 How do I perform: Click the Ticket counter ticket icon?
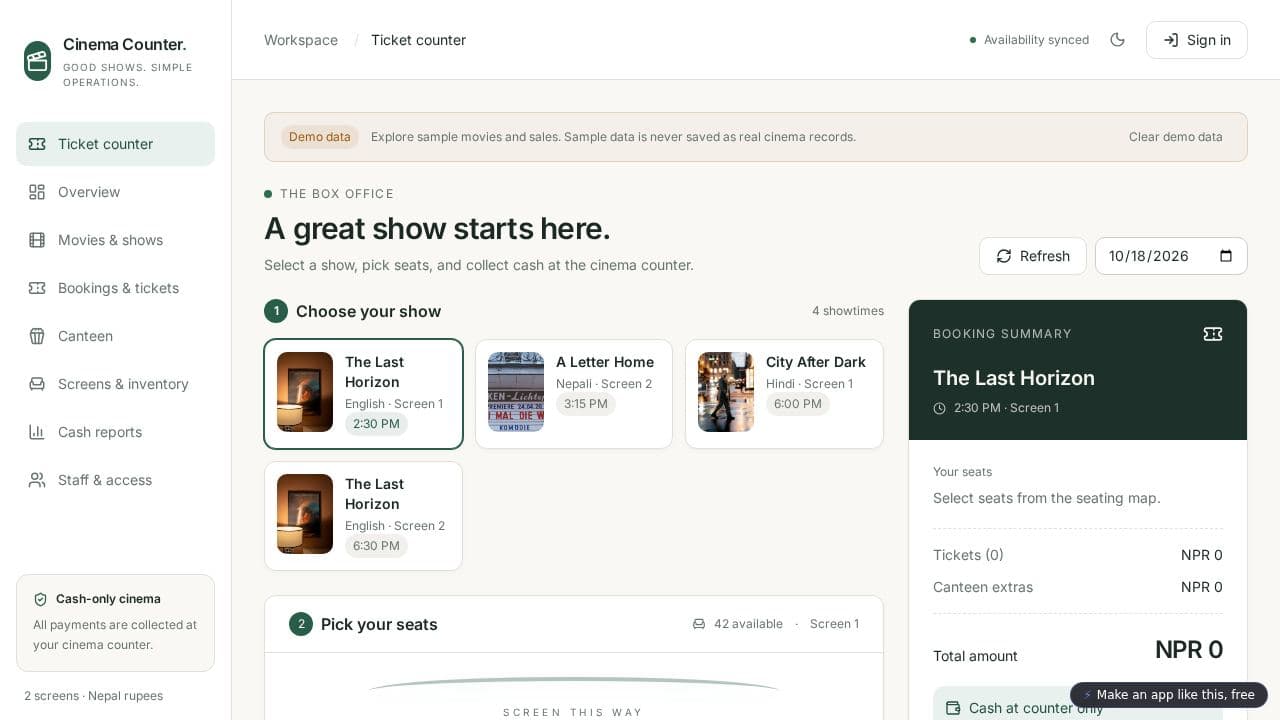[37, 144]
